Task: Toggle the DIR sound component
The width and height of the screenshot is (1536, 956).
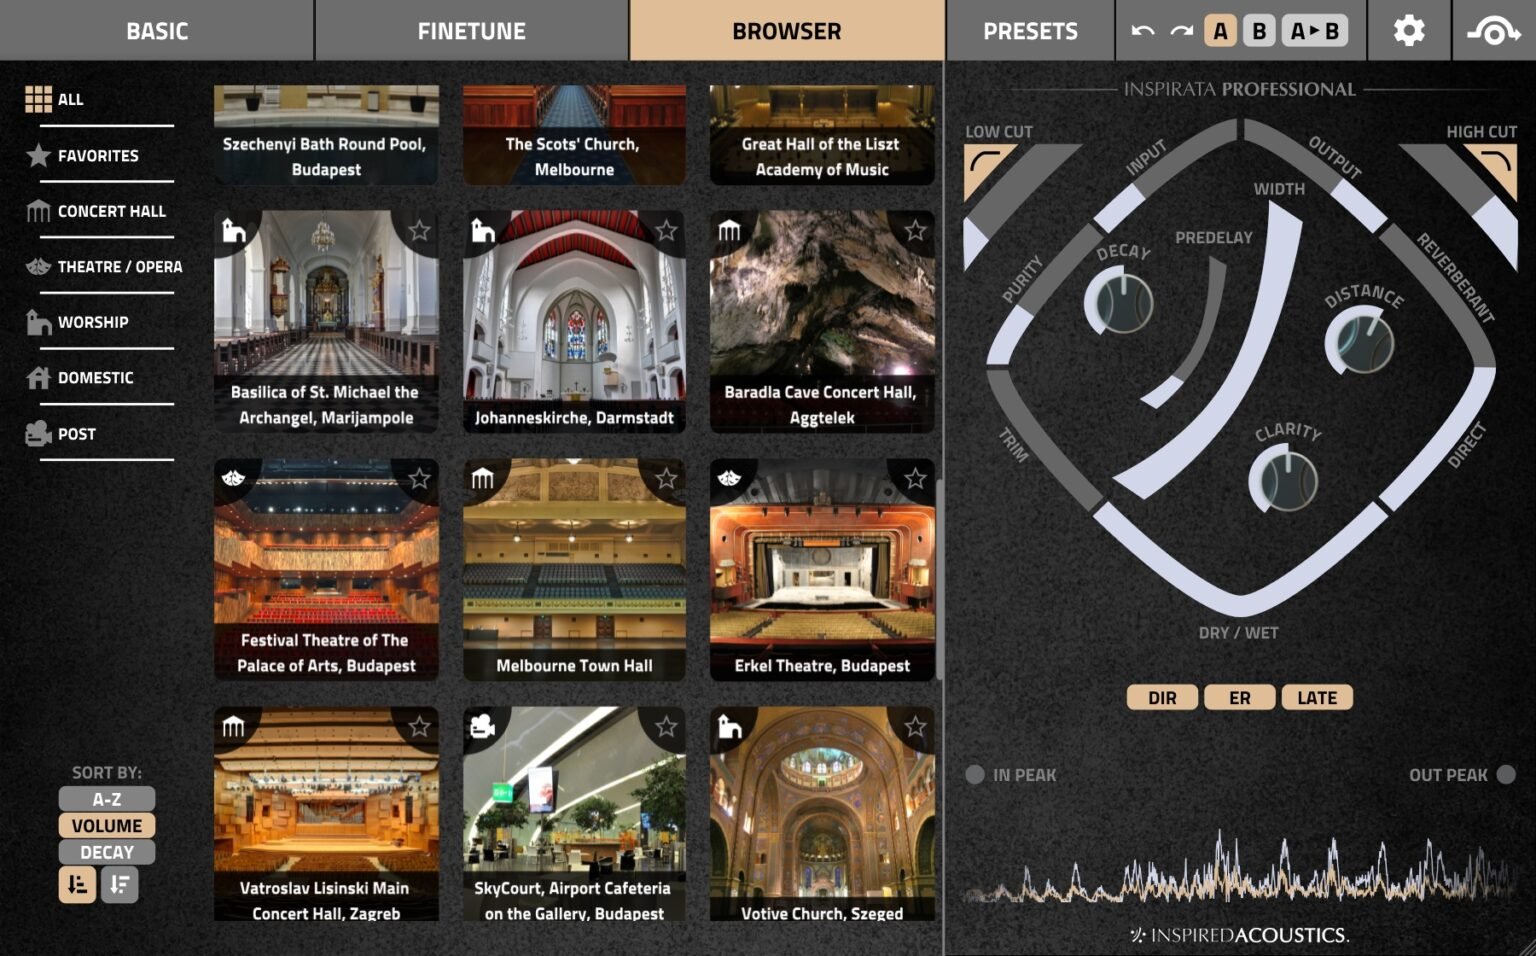Action: pos(1162,698)
